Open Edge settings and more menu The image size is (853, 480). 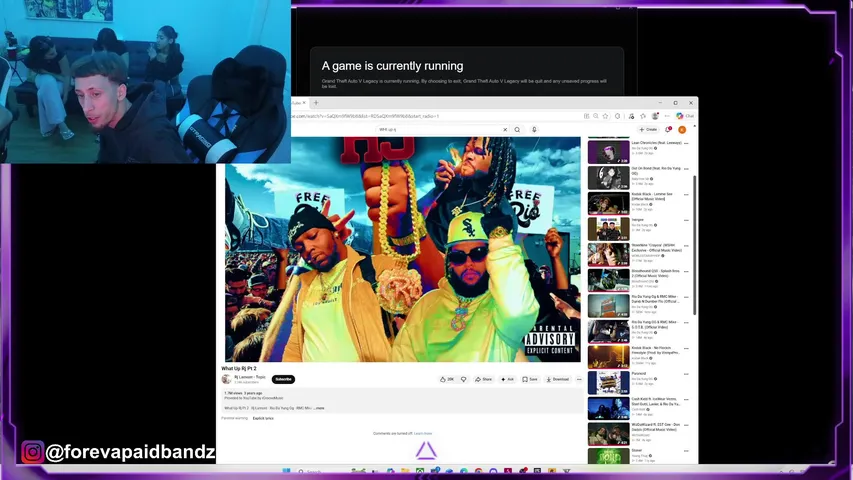[667, 116]
